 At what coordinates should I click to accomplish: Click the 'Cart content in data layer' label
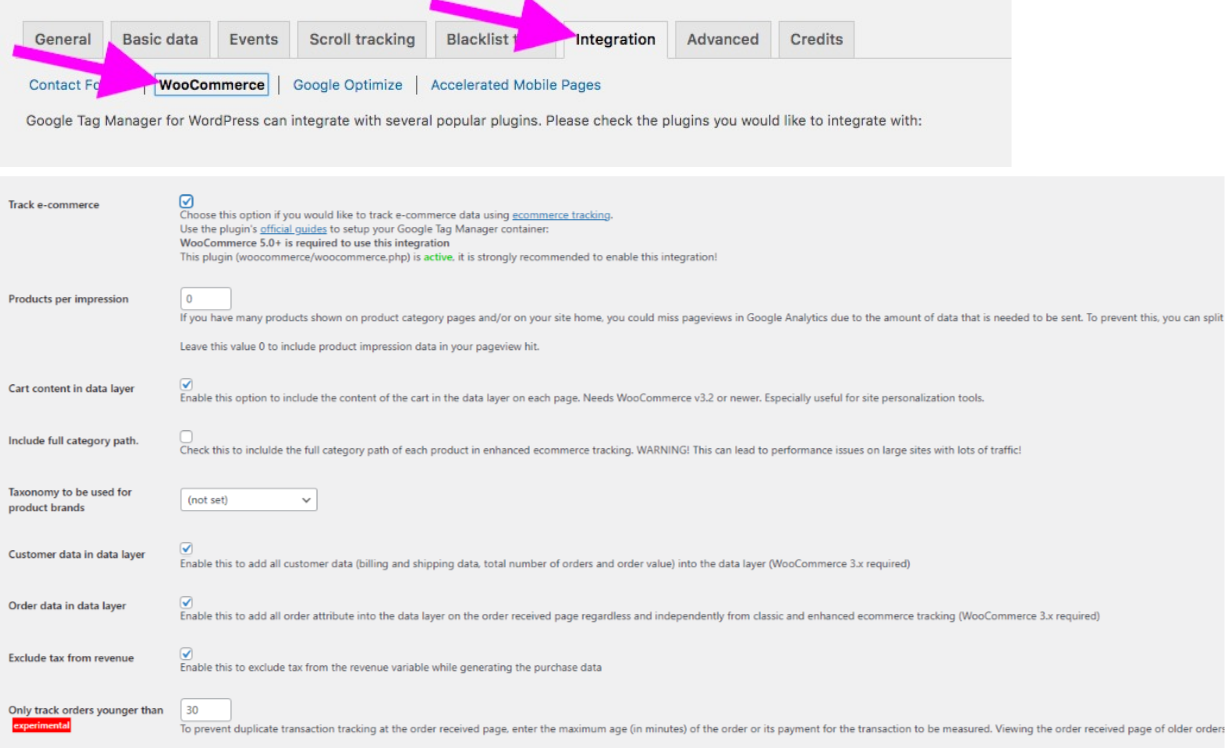71,388
